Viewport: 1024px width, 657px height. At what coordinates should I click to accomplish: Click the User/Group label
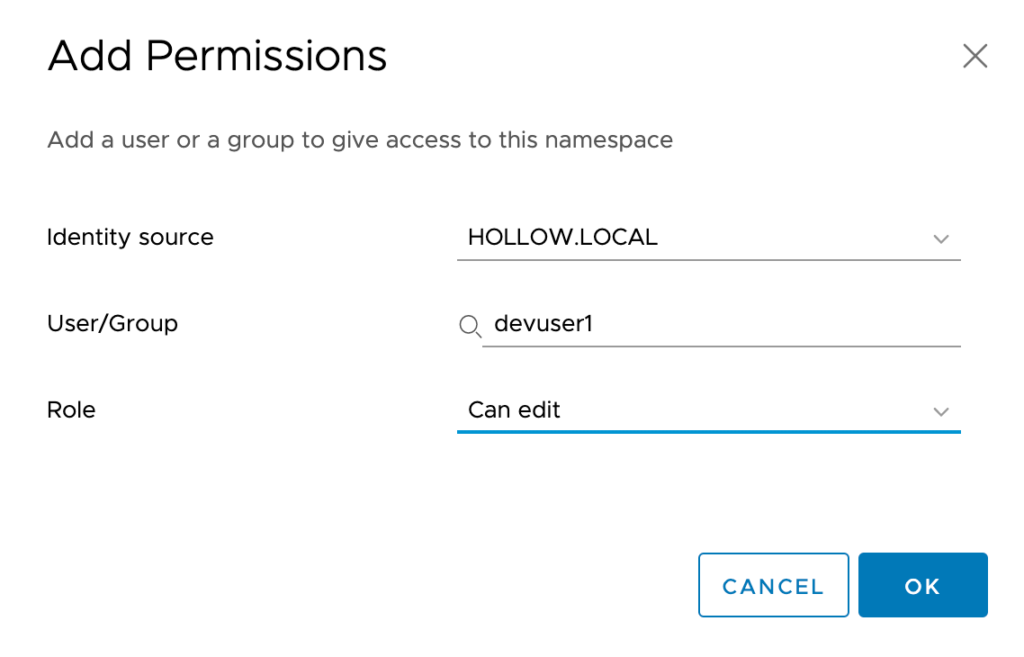click(112, 323)
